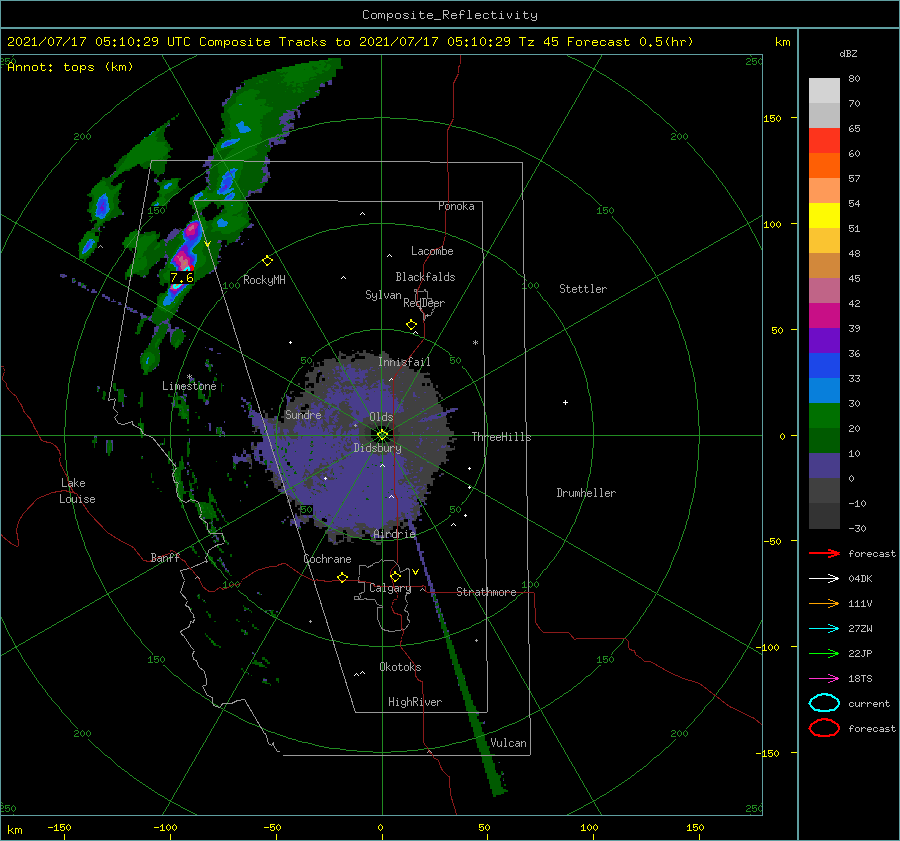Click the magenta 18TS track arrow
The image size is (900, 841).
pyautogui.click(x=824, y=679)
